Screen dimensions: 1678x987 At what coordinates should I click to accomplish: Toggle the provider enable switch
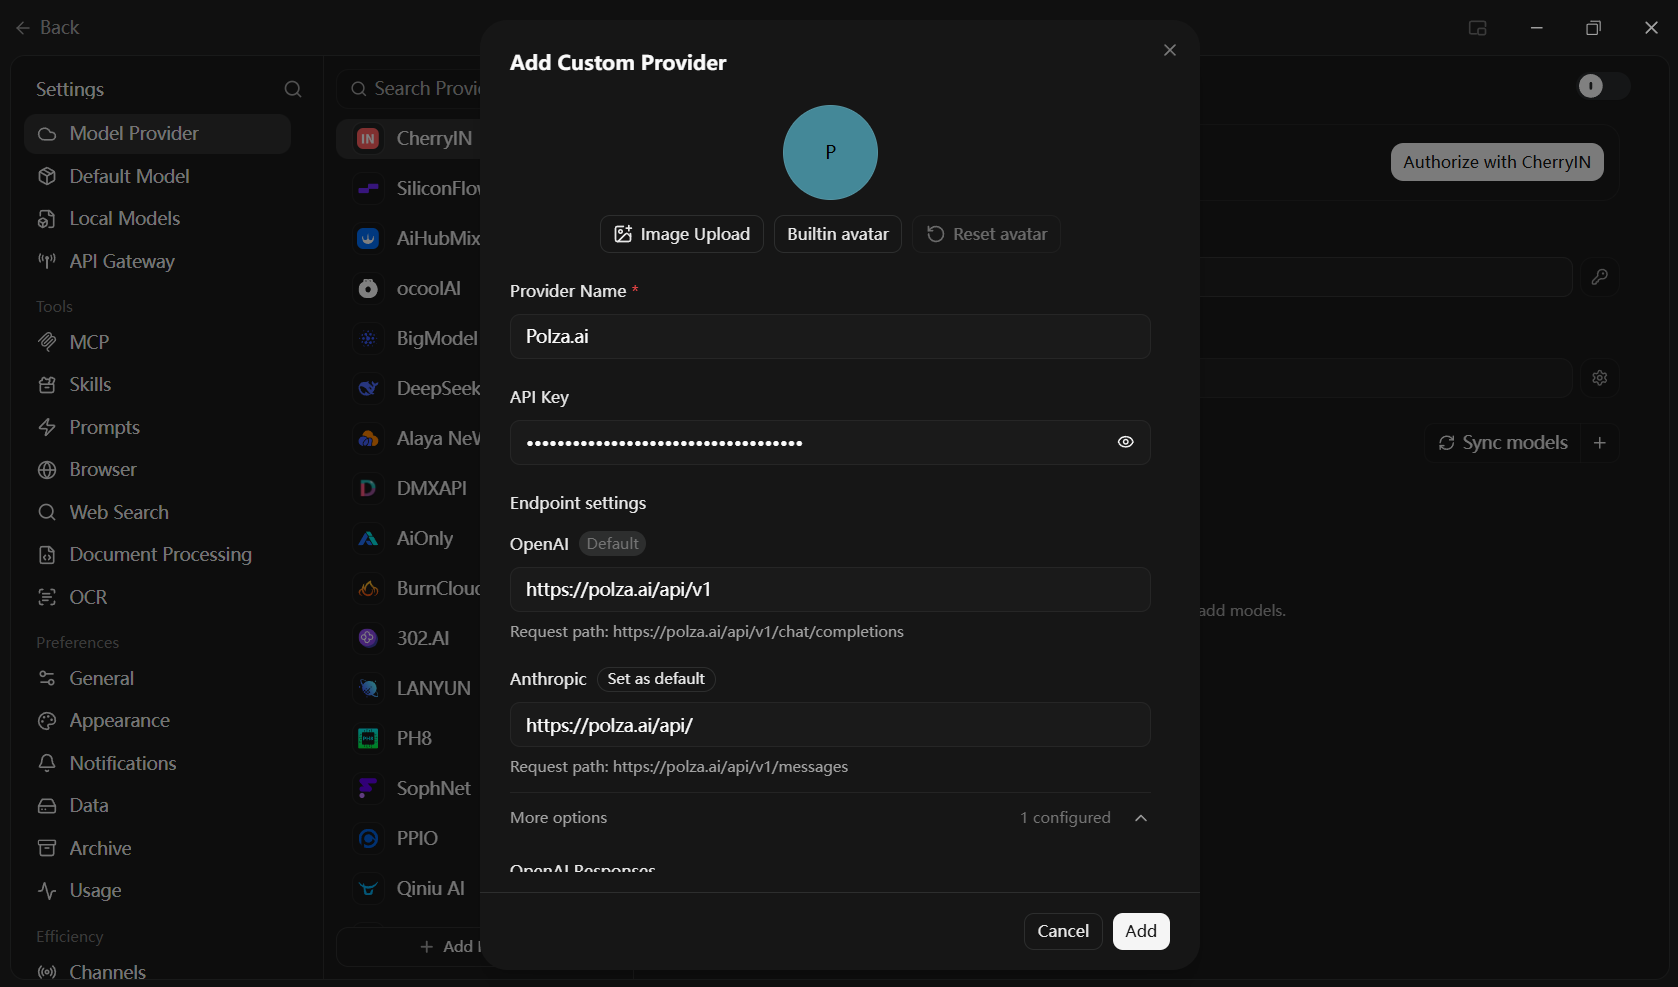coord(1603,86)
